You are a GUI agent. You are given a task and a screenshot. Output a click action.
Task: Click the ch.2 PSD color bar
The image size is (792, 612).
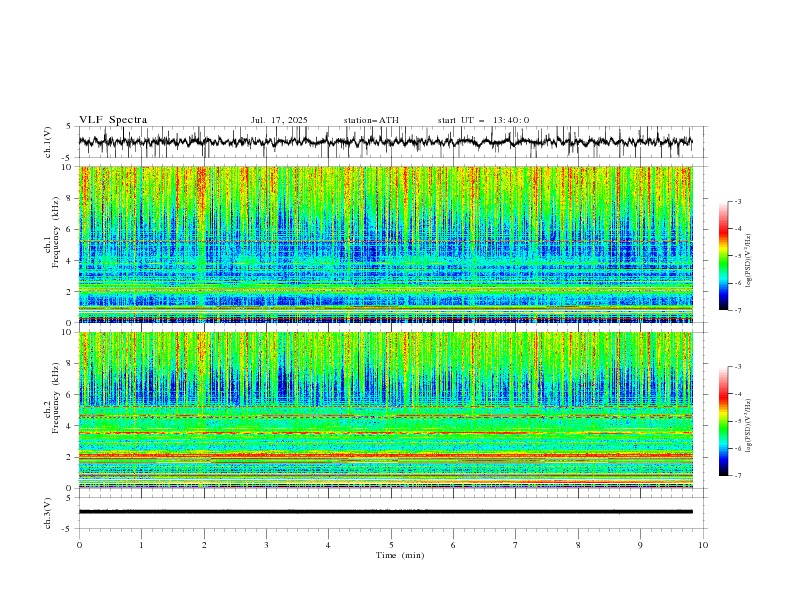point(723,421)
